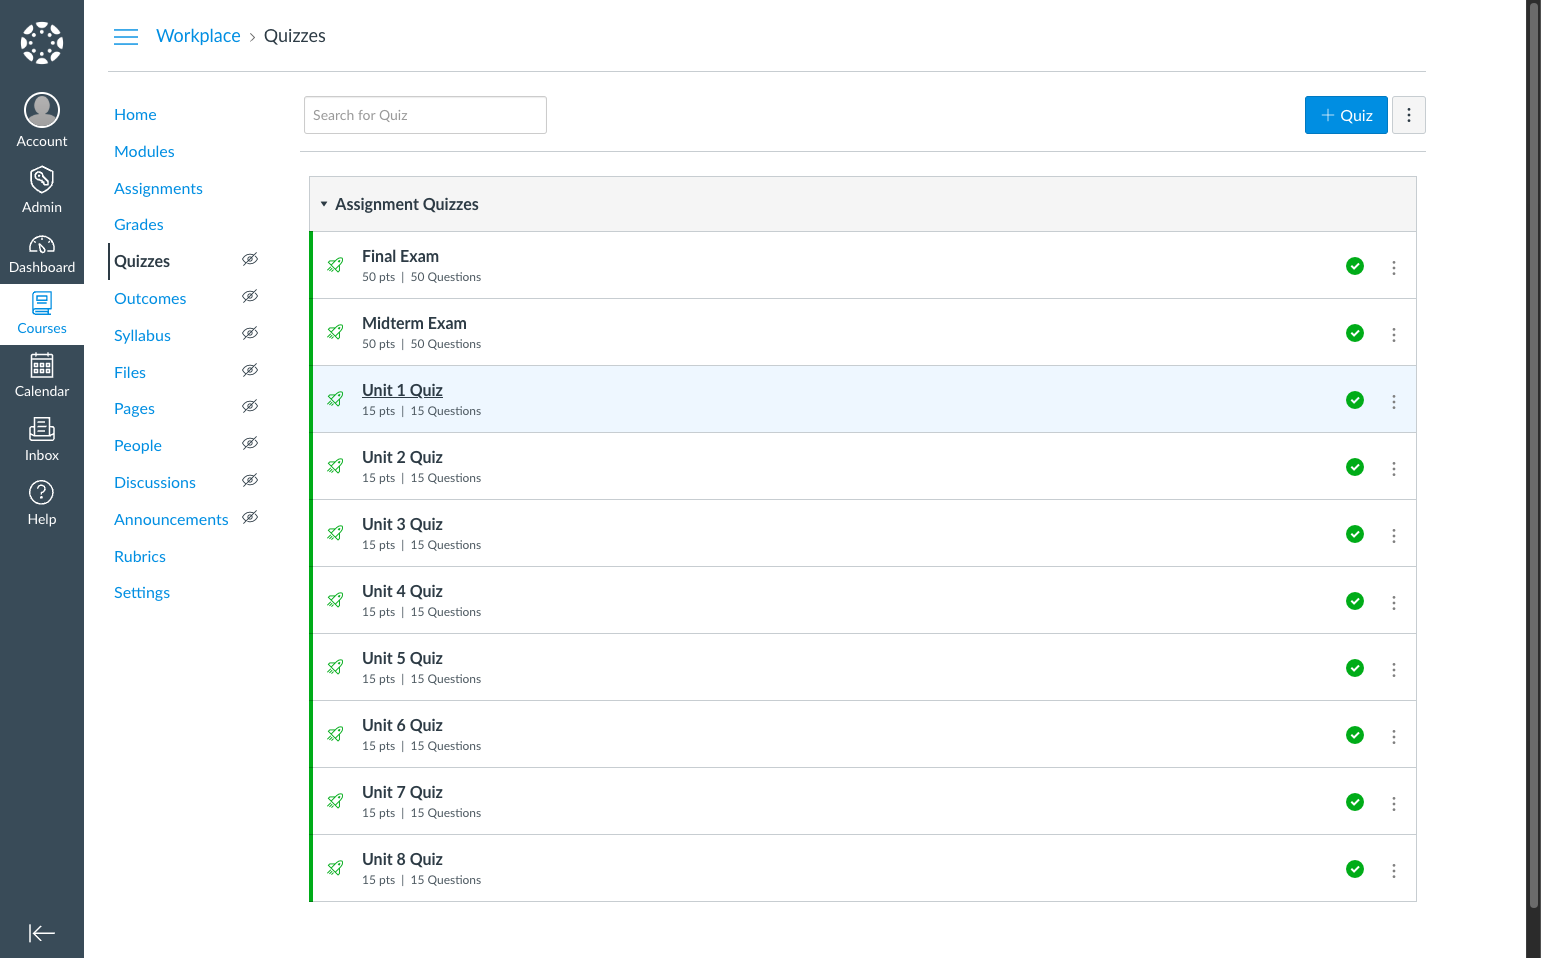Click the rocket icon beside Unit 8 Quiz

[x=336, y=868]
